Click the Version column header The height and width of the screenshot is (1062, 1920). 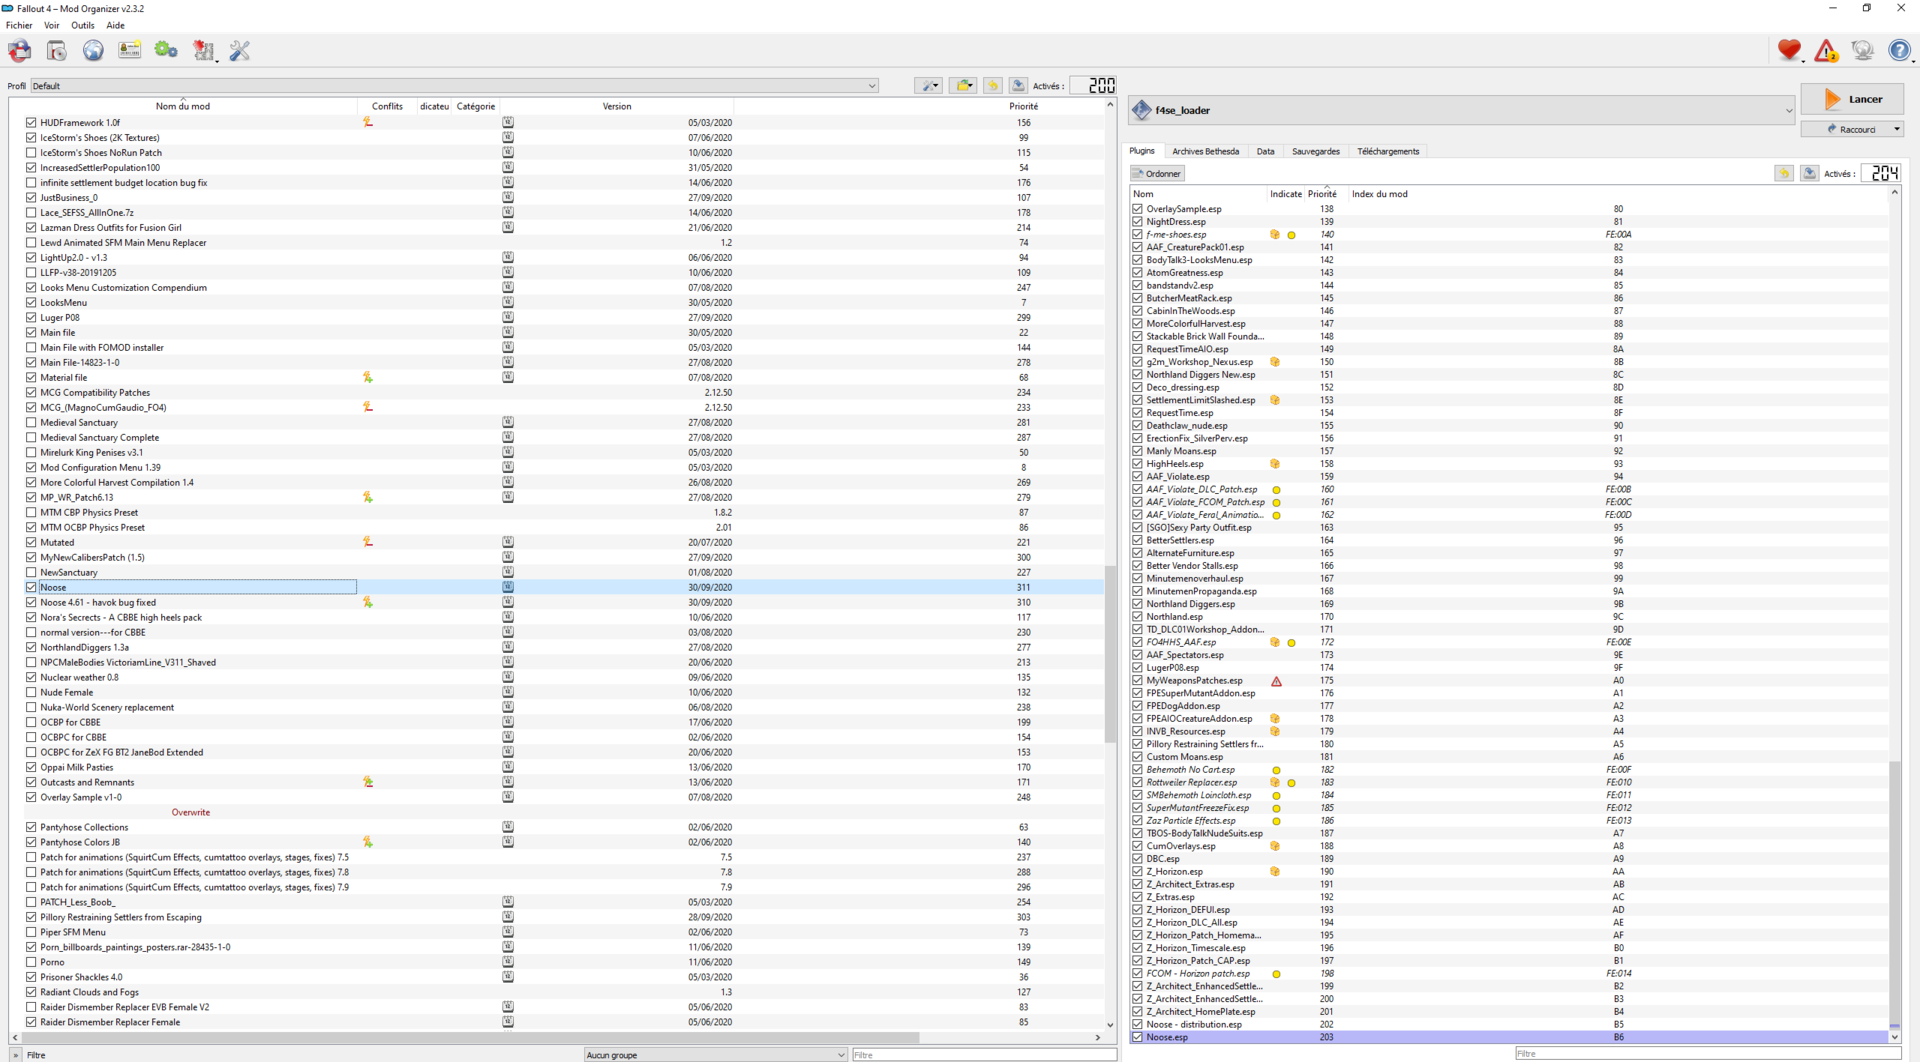[x=617, y=106]
